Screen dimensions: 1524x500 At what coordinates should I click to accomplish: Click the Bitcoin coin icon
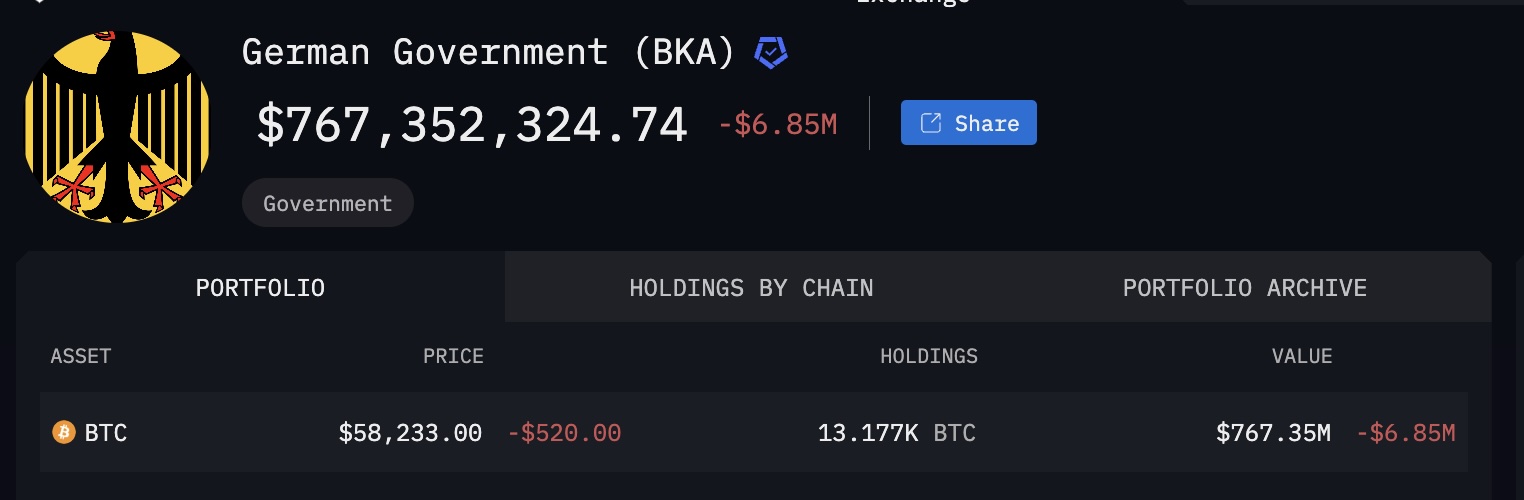click(x=64, y=433)
